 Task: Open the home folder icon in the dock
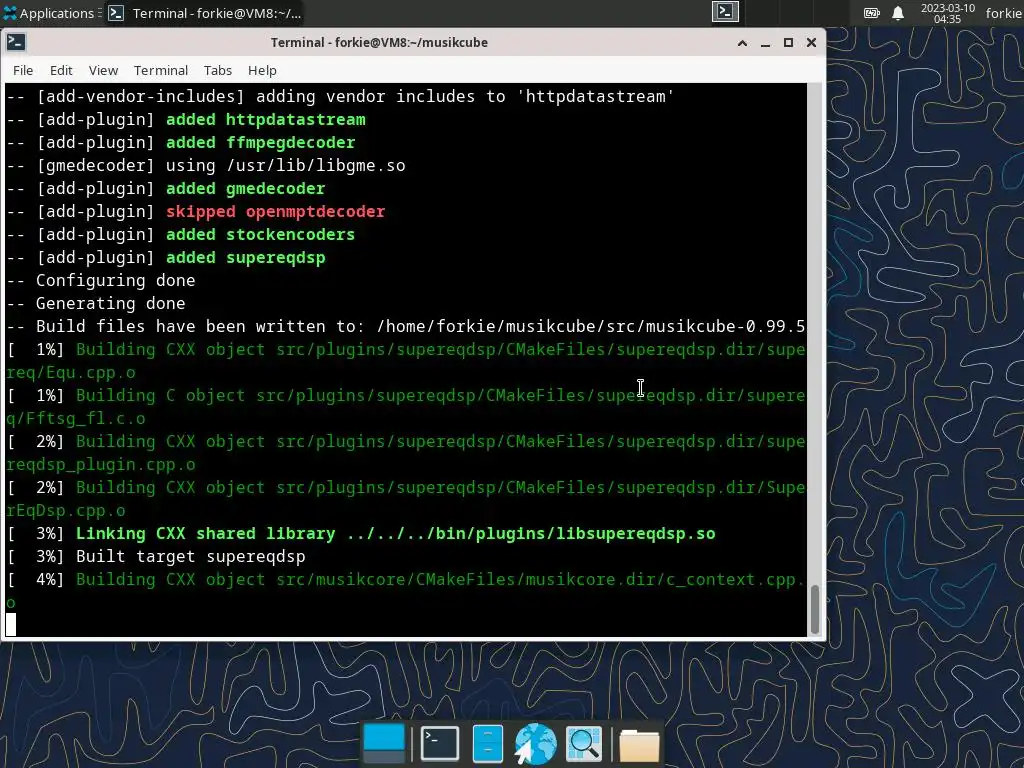click(639, 744)
